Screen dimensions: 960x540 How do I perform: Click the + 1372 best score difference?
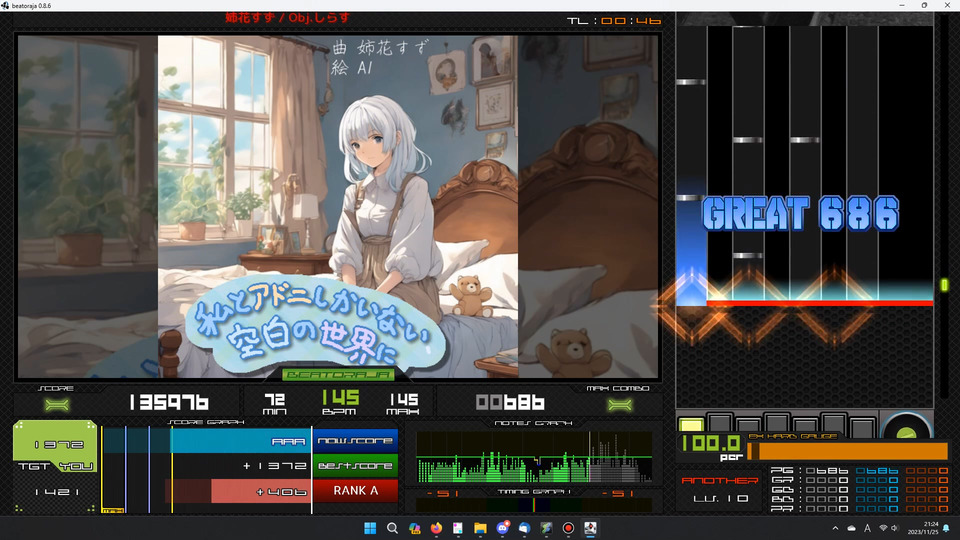tap(274, 466)
